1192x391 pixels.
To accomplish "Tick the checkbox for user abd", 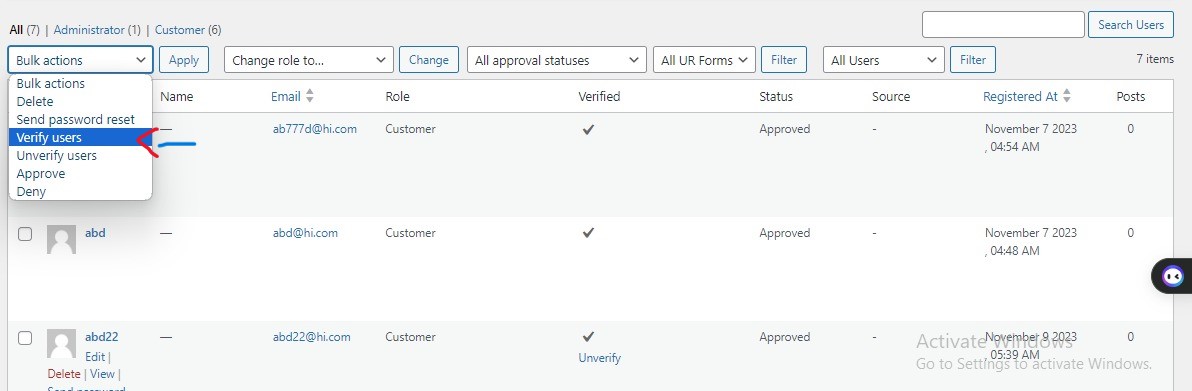I will point(25,234).
